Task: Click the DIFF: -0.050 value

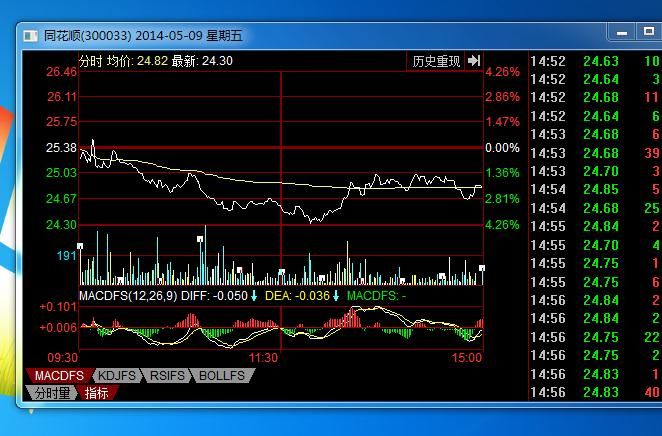Action: pos(214,296)
